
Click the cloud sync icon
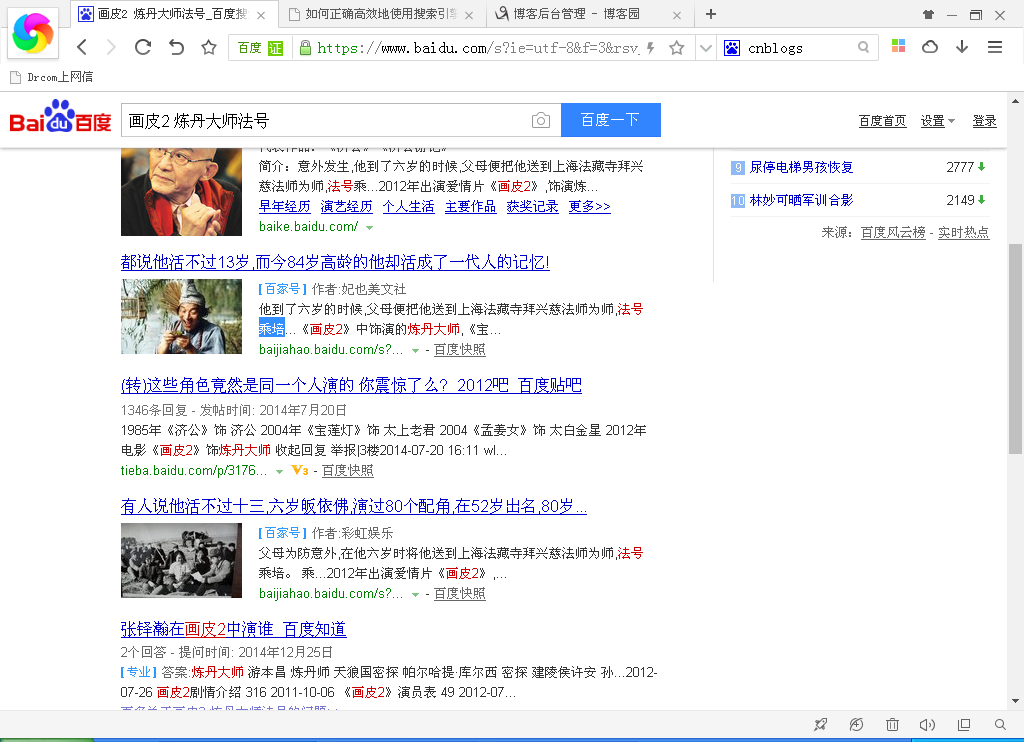pyautogui.click(x=929, y=47)
